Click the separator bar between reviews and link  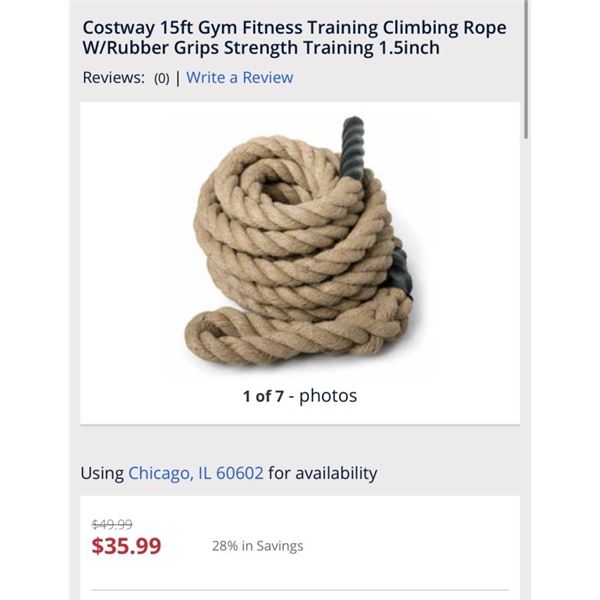tap(178, 78)
